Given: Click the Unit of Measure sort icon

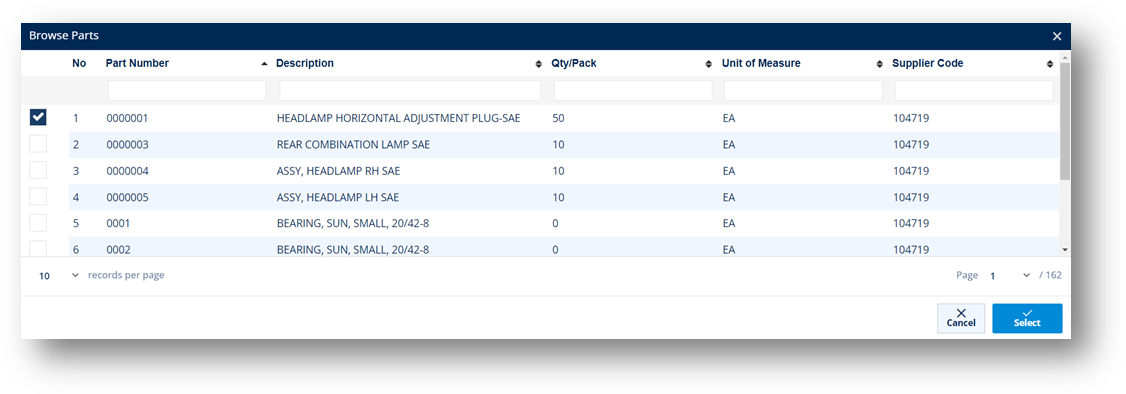Looking at the screenshot, I should [x=880, y=64].
